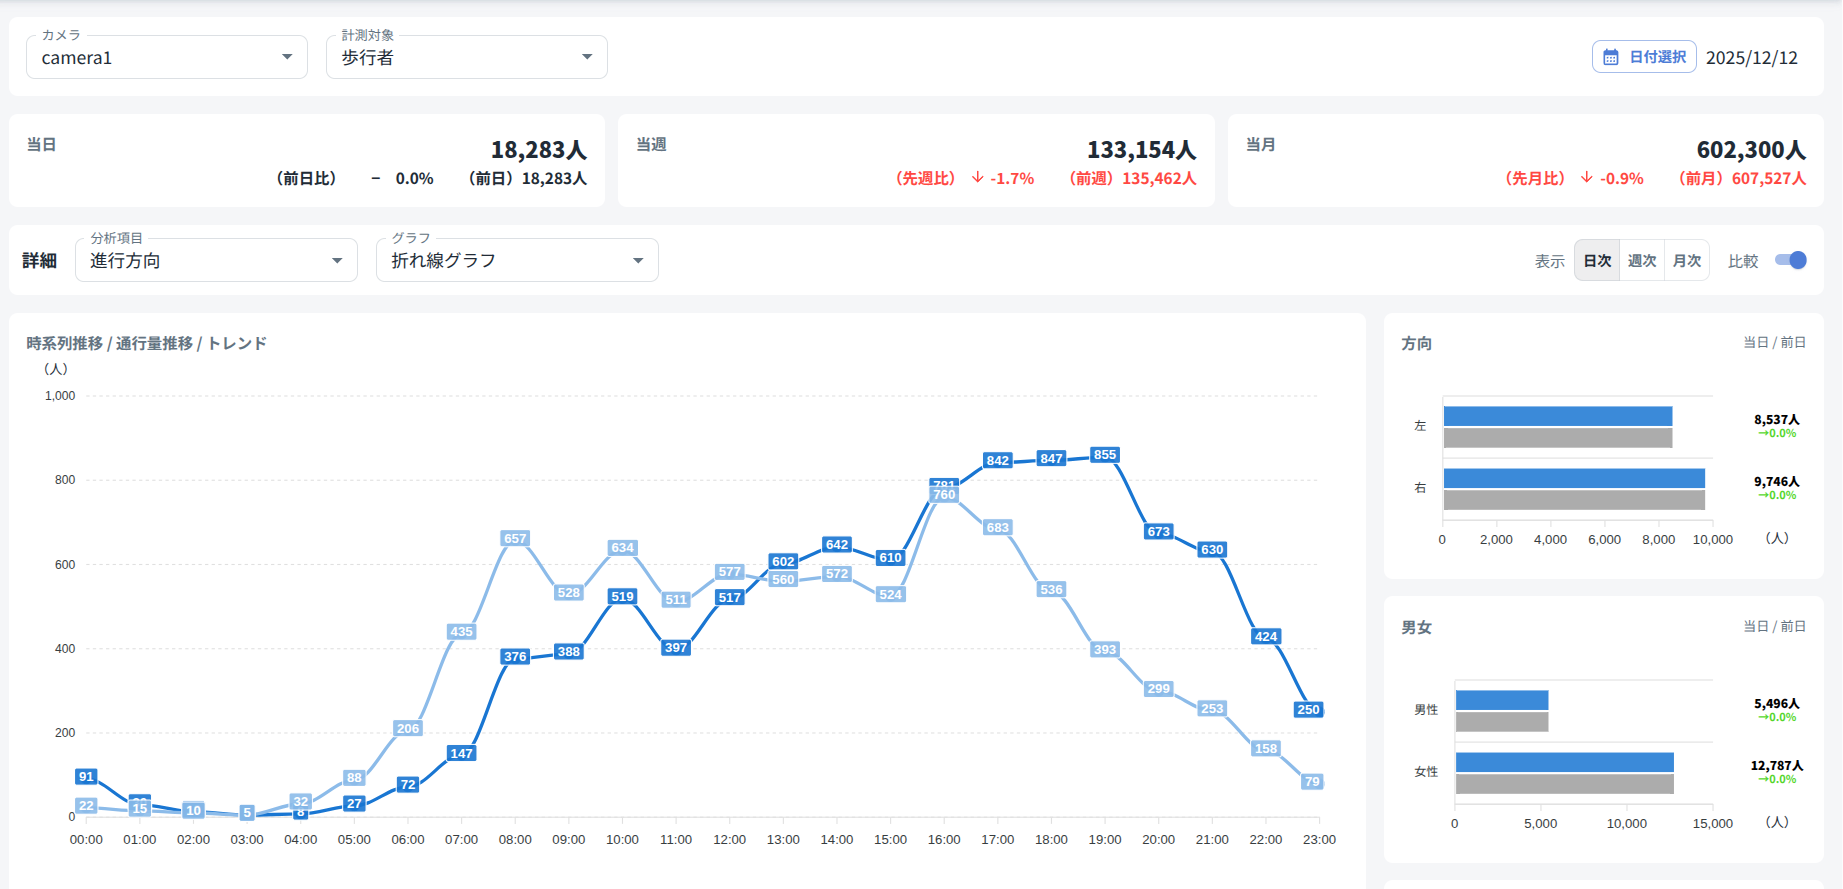The image size is (1843, 889).
Task: Click the 250 data label at 23:00
Action: pyautogui.click(x=1308, y=710)
